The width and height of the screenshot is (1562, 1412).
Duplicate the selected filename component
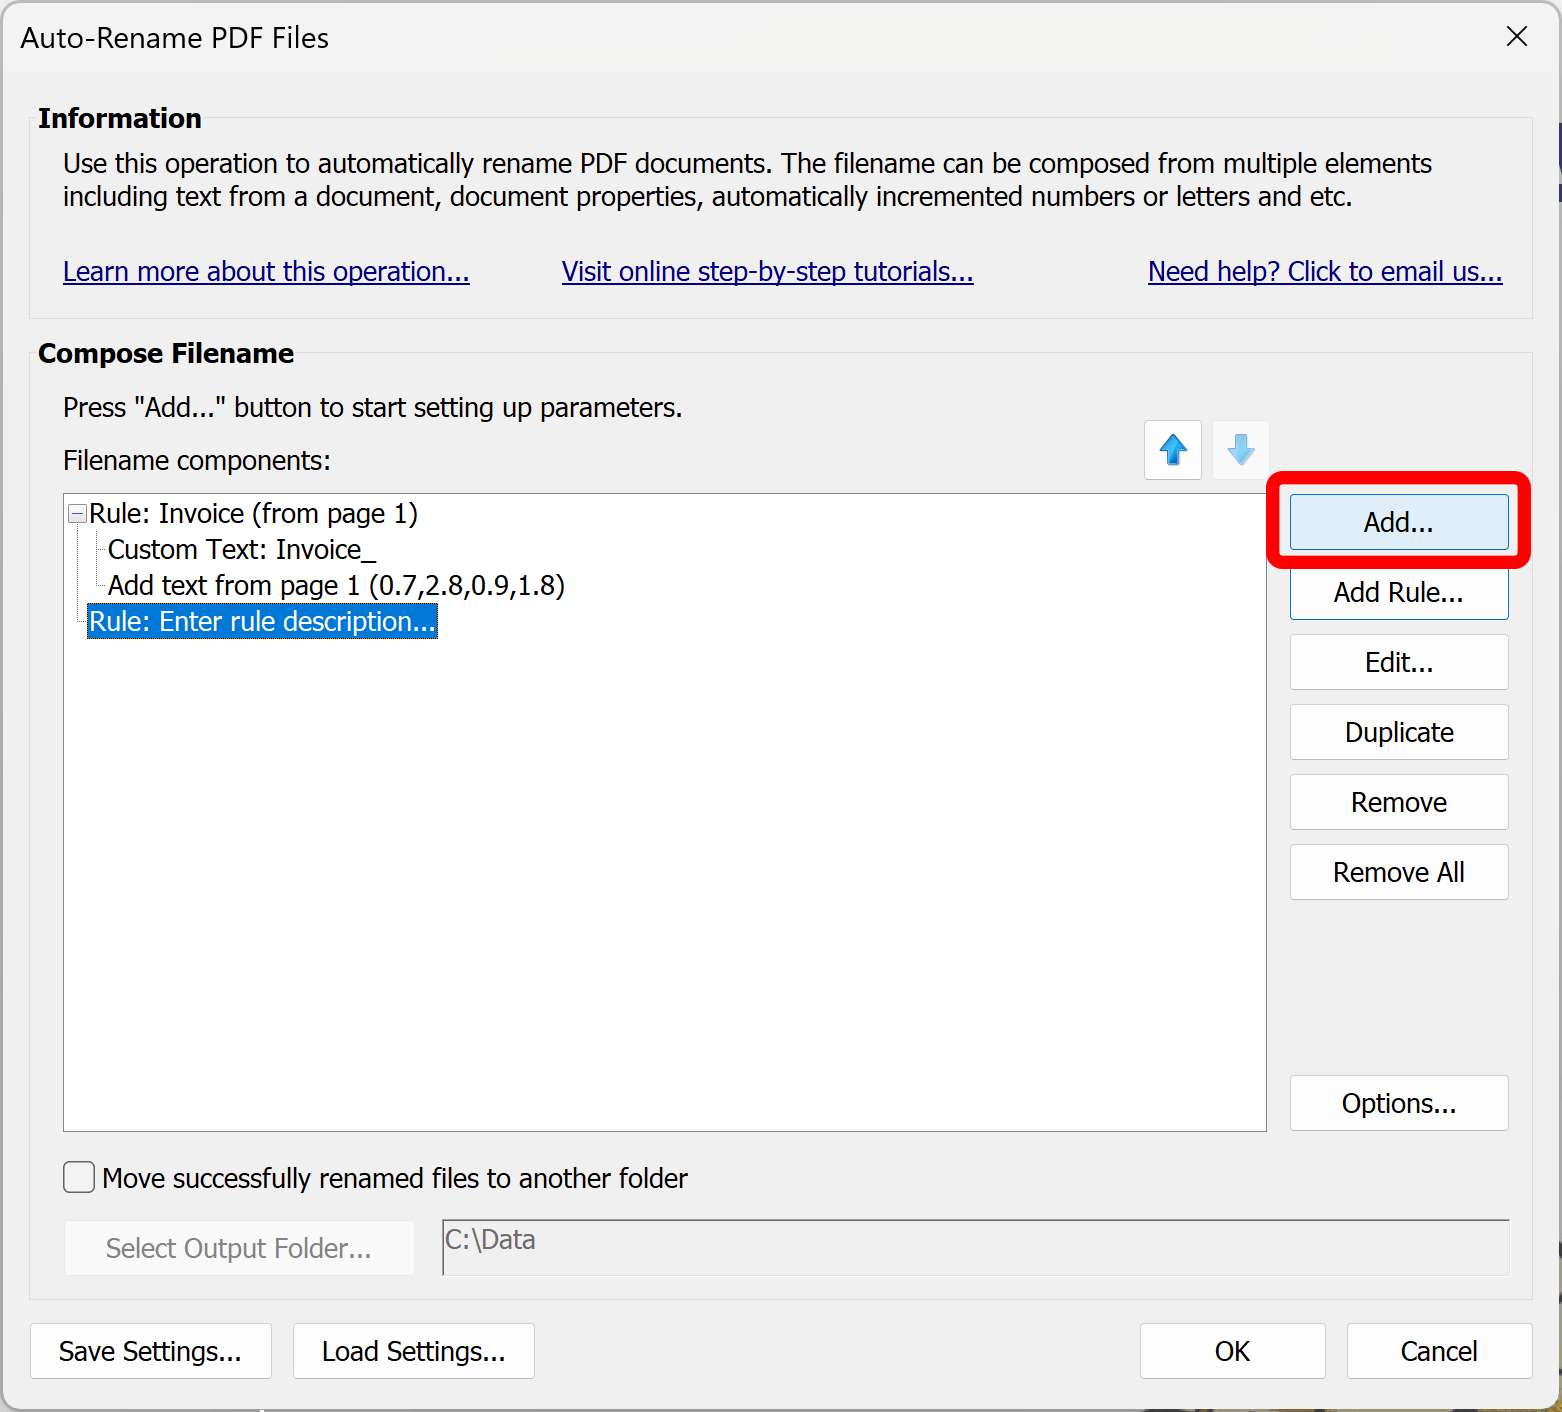[1398, 732]
